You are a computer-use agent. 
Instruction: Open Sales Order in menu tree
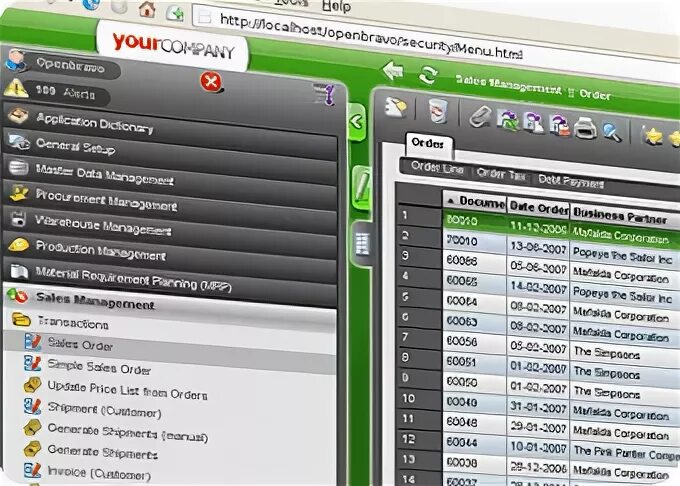[x=80, y=344]
